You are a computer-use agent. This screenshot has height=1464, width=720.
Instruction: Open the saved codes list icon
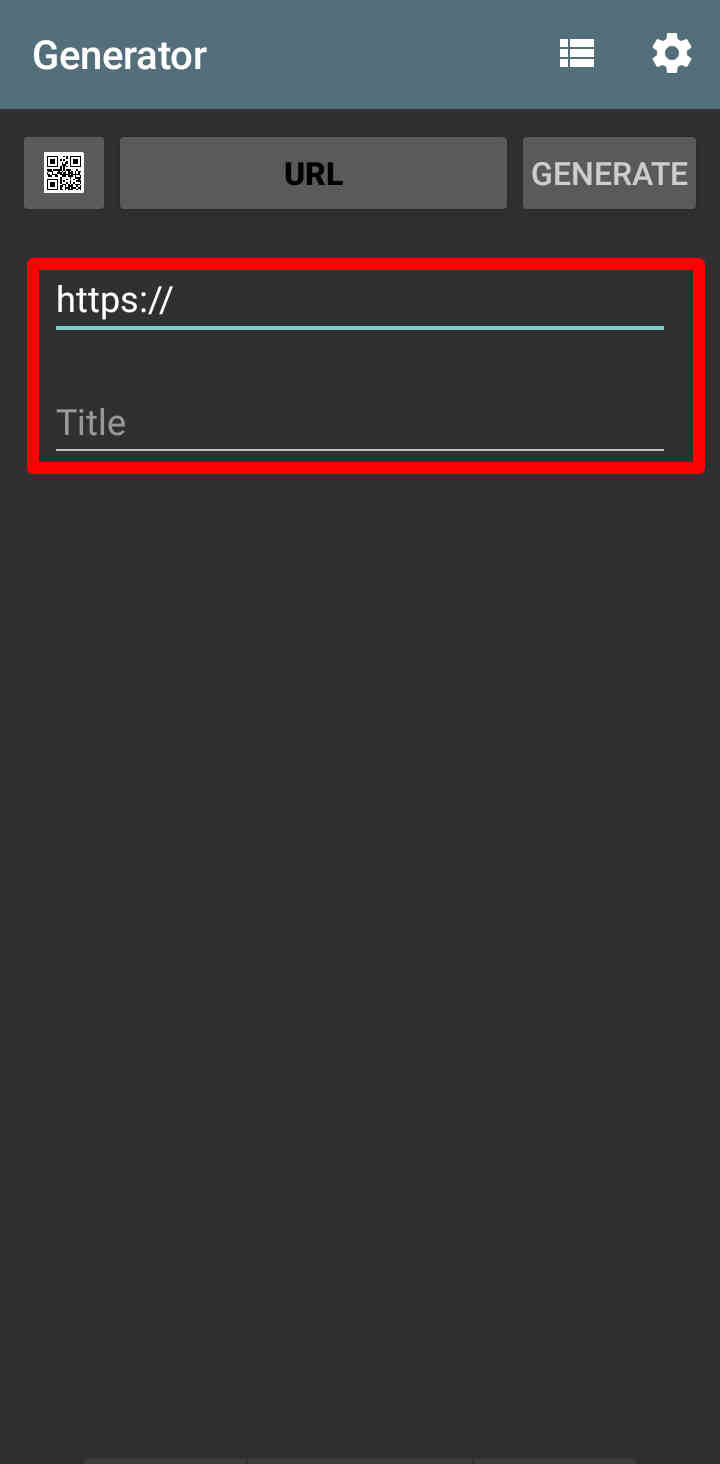point(577,54)
